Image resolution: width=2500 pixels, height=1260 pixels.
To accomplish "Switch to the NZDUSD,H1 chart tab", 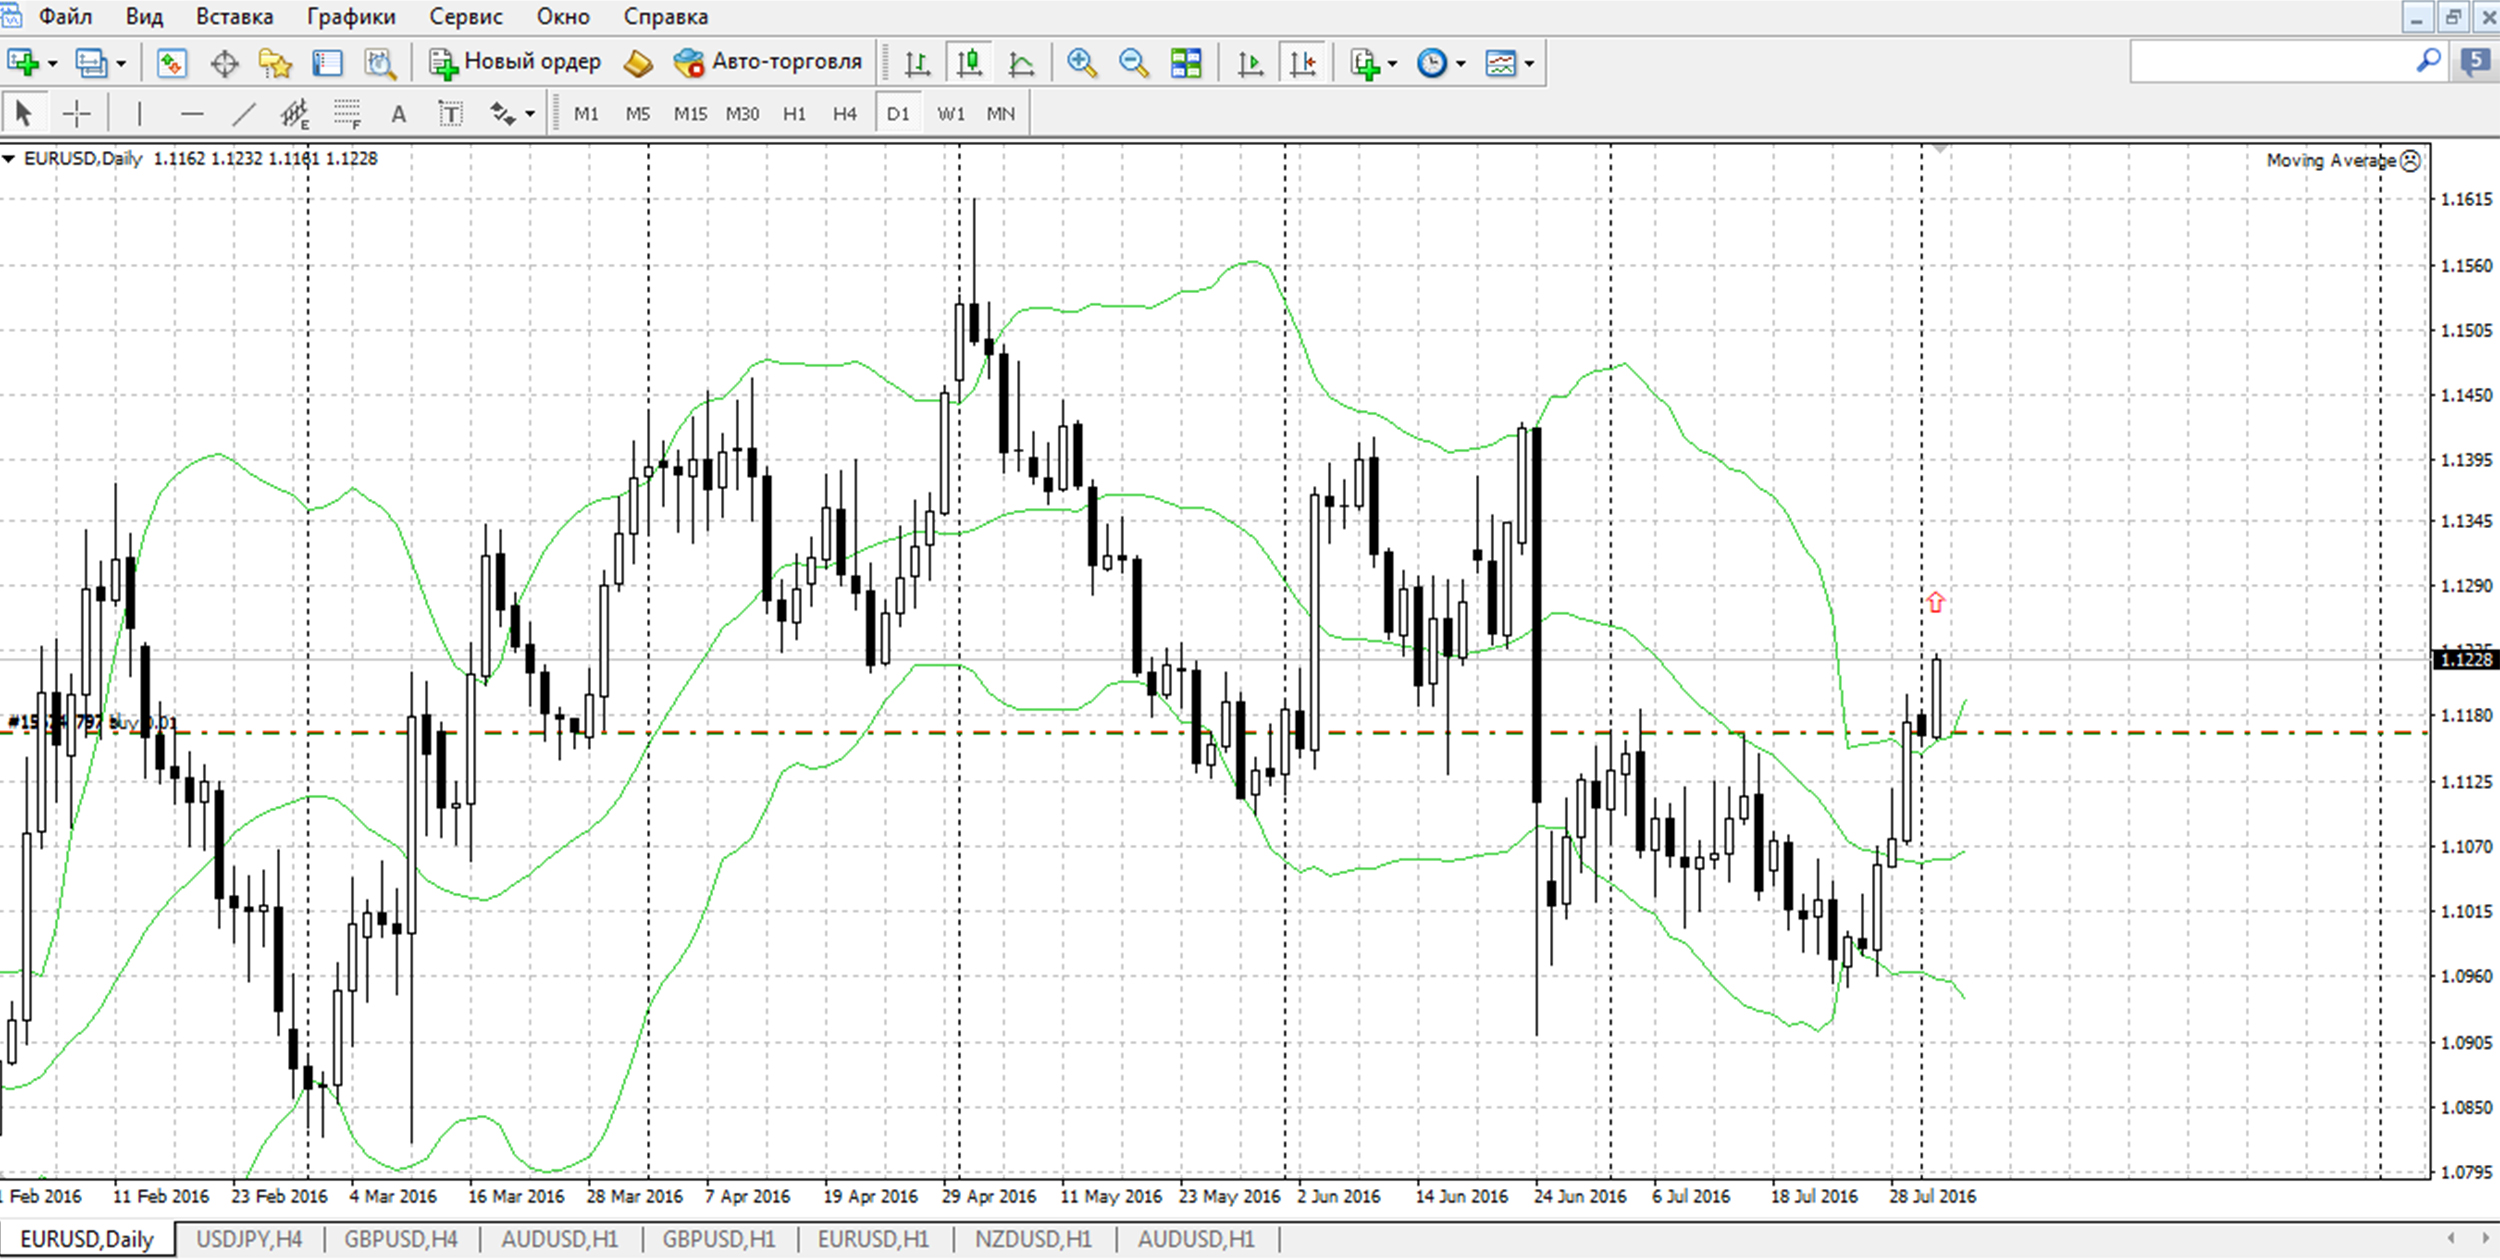I will 1033,1239.
